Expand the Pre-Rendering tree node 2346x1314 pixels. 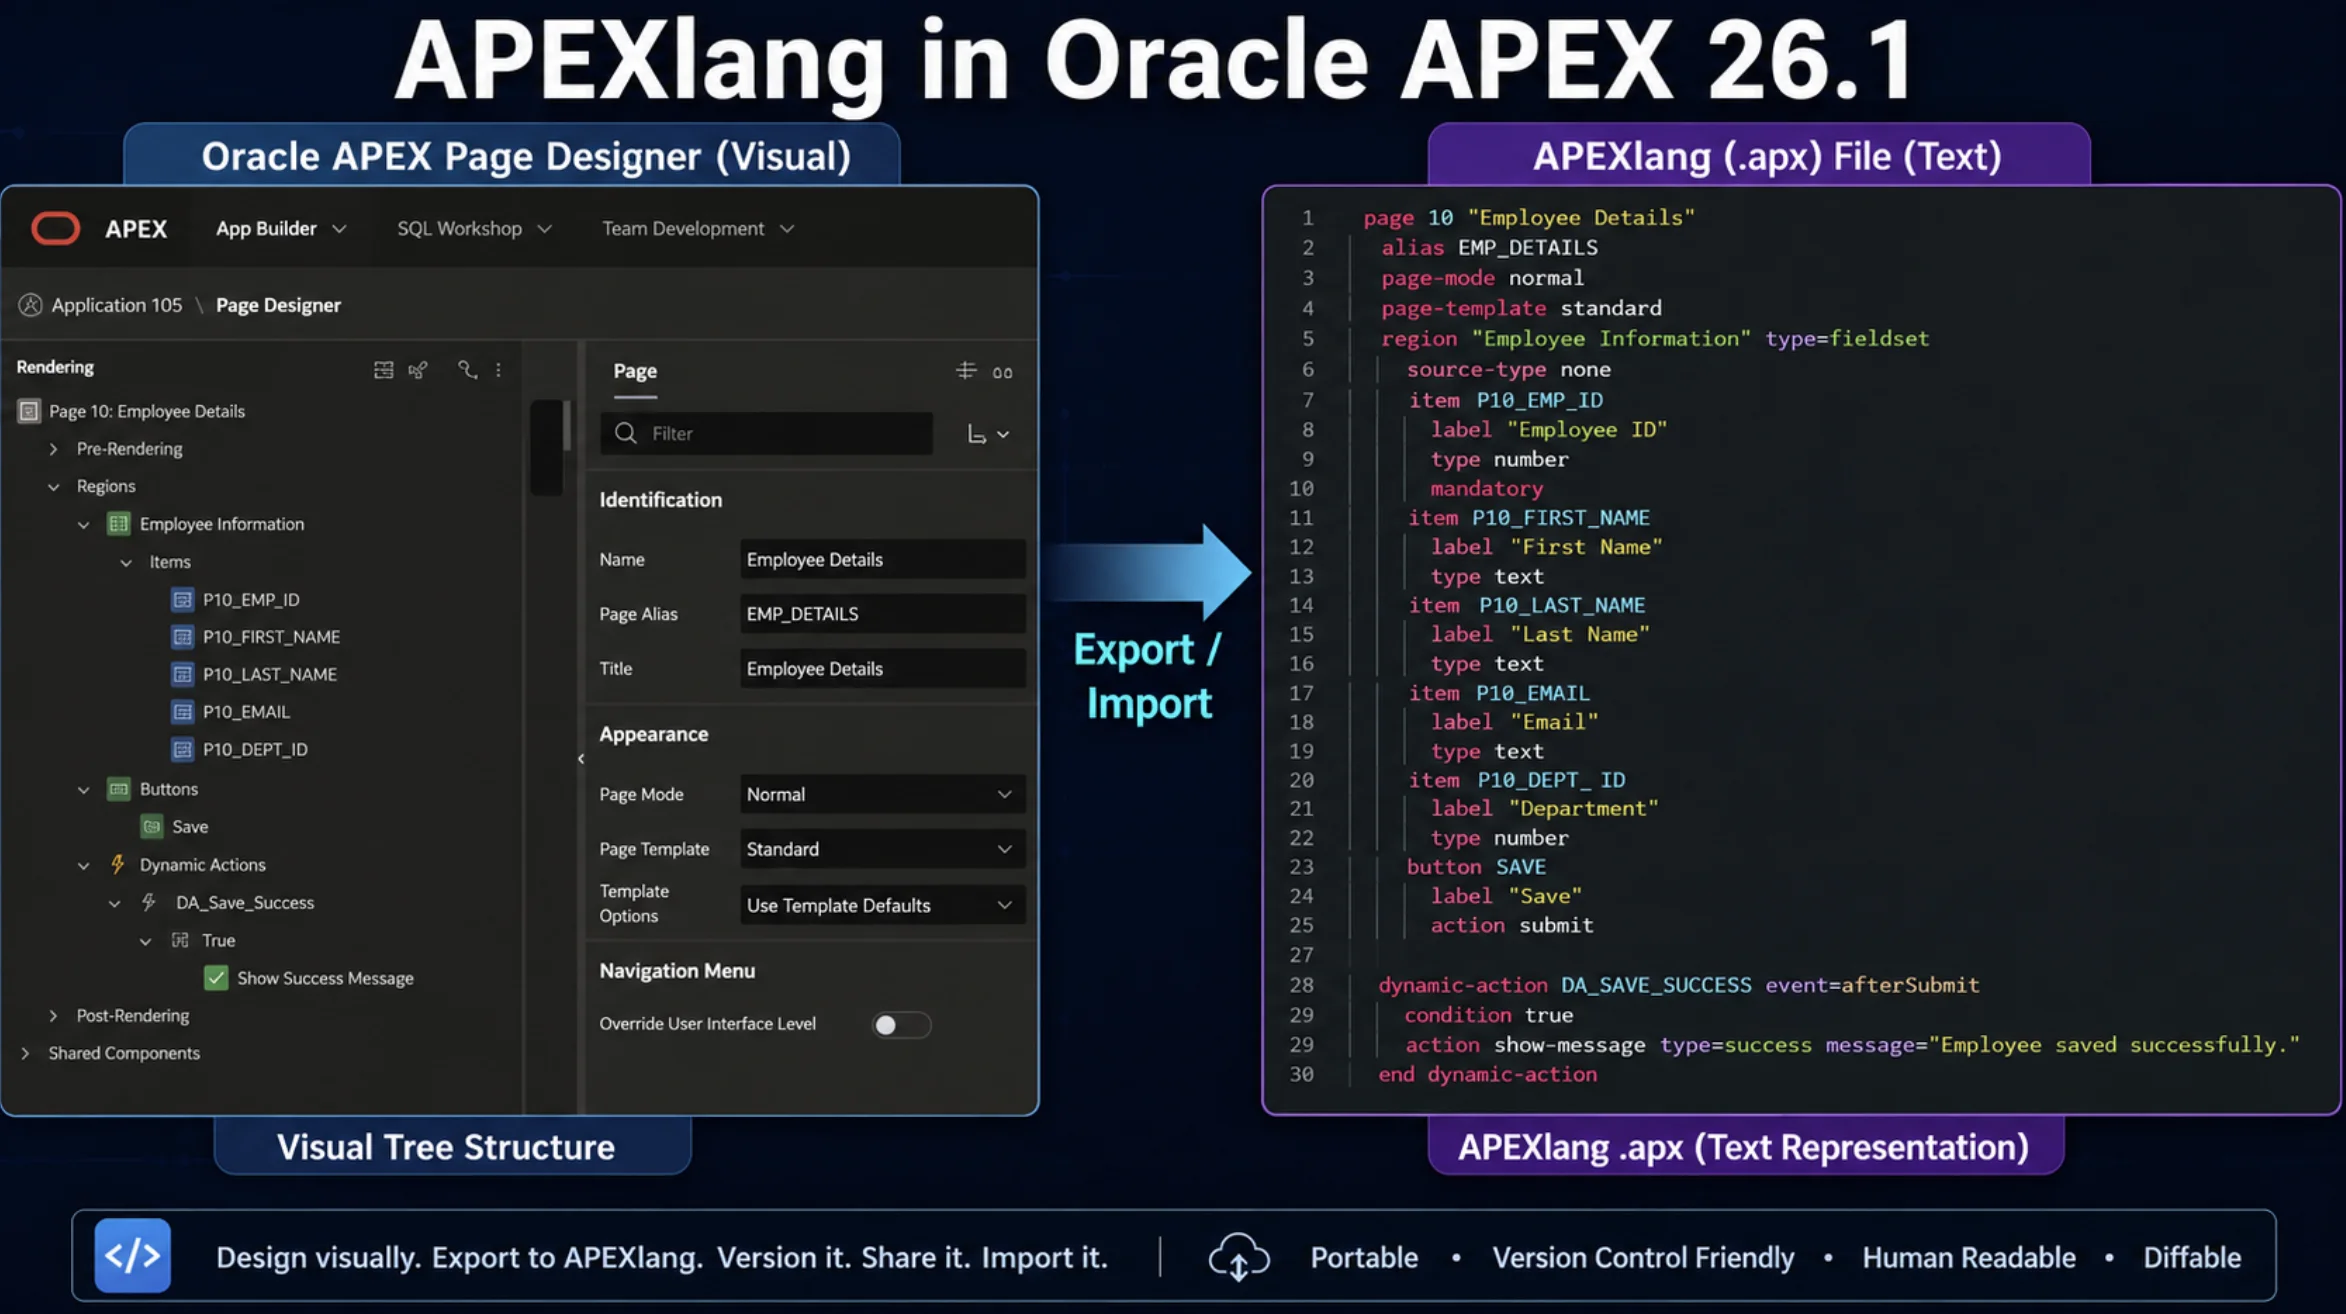click(53, 449)
